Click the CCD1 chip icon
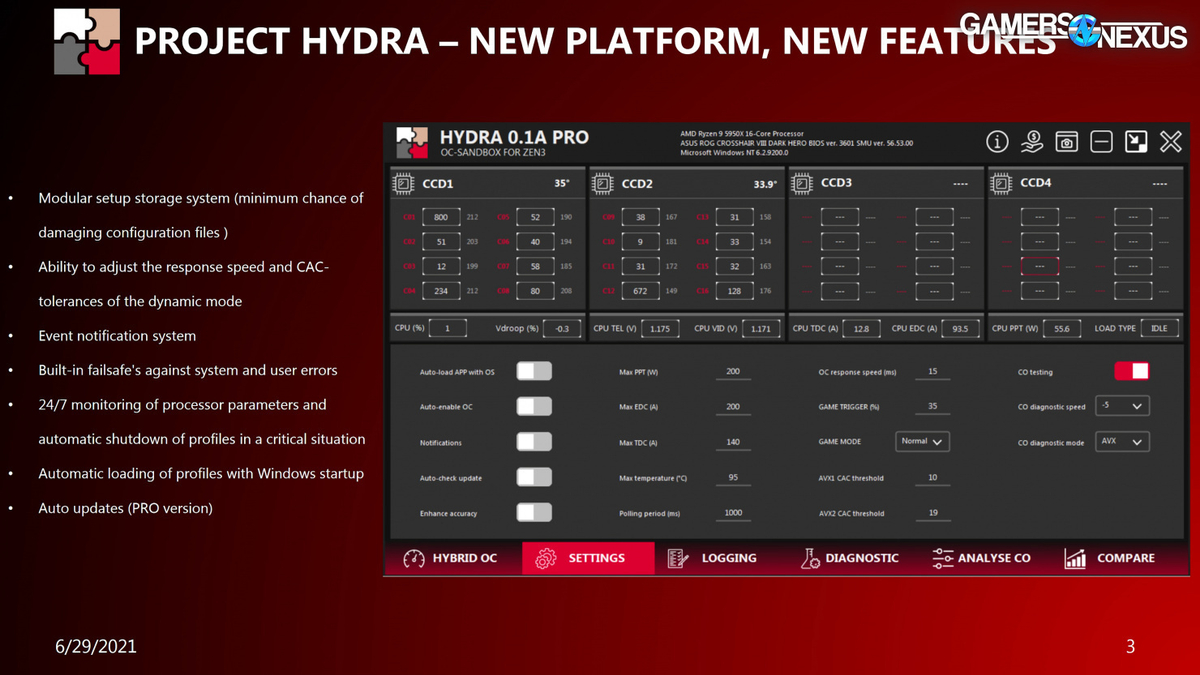Viewport: 1200px width, 675px height. [x=403, y=184]
